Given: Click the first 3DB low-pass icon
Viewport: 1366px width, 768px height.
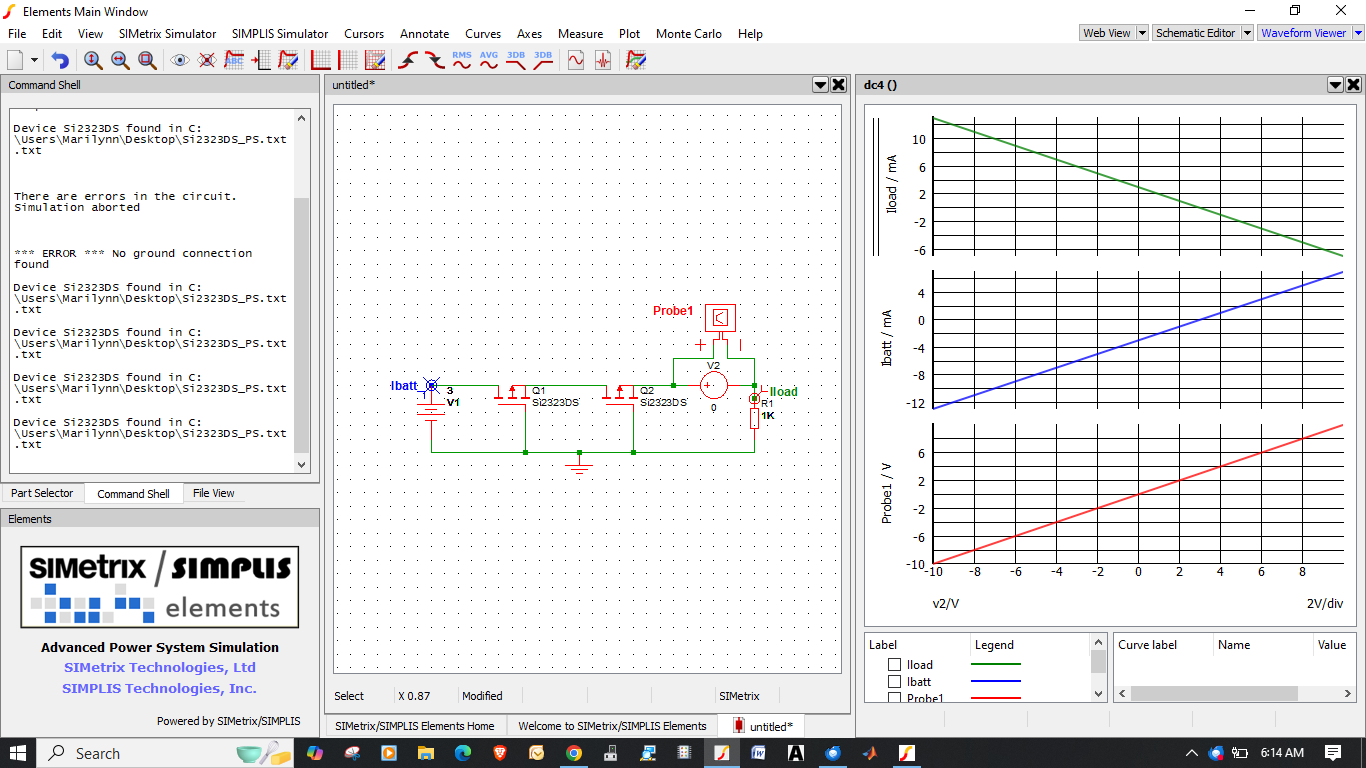Looking at the screenshot, I should (516, 60).
